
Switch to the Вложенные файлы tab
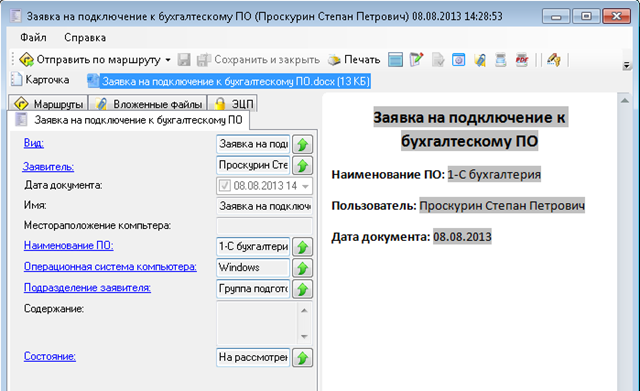point(148,104)
